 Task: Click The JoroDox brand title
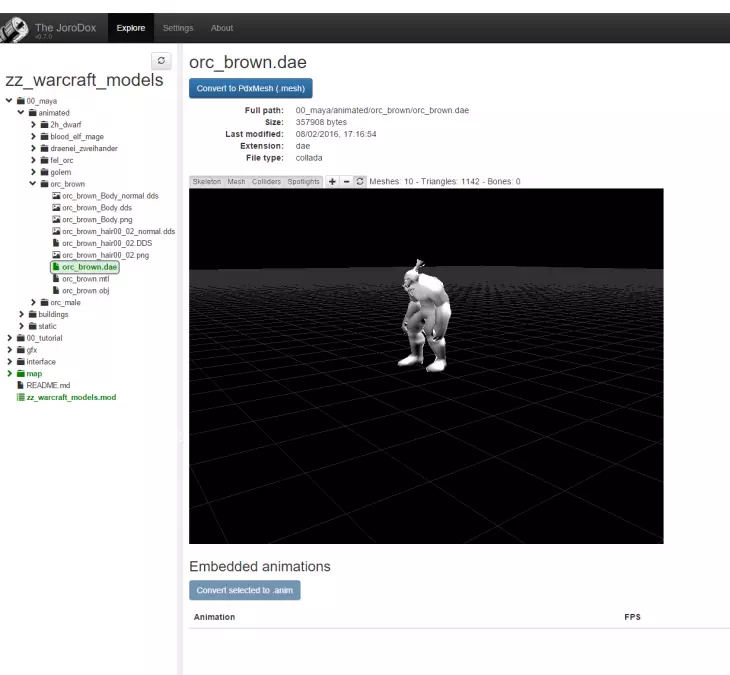(x=66, y=28)
